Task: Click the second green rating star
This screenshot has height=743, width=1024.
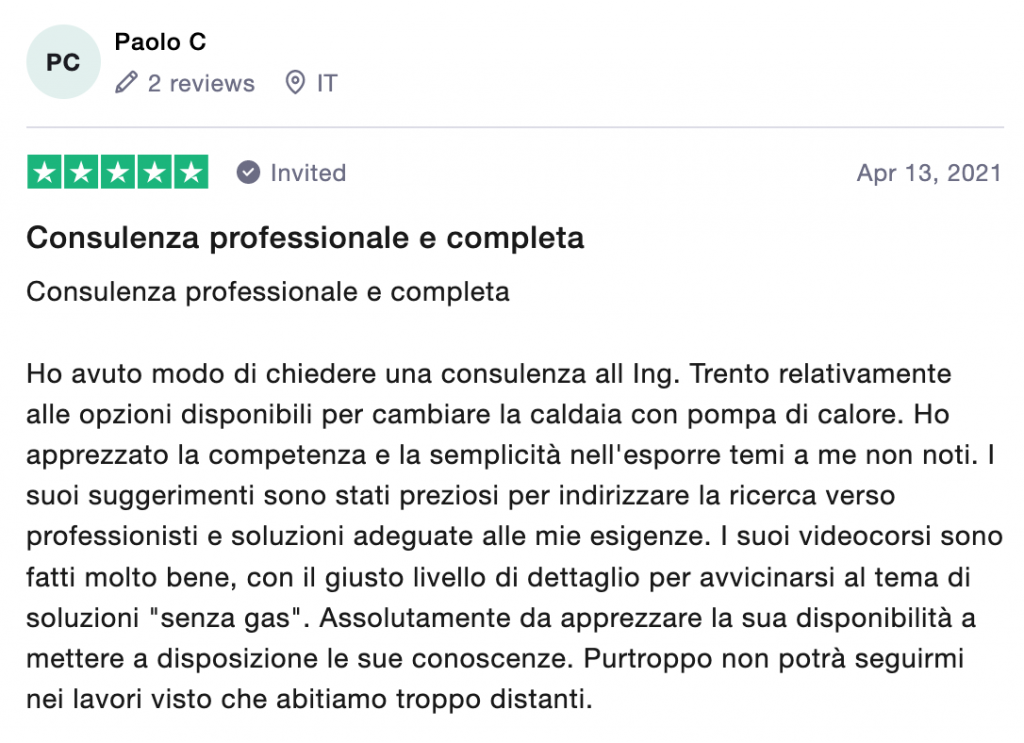Action: [x=81, y=172]
